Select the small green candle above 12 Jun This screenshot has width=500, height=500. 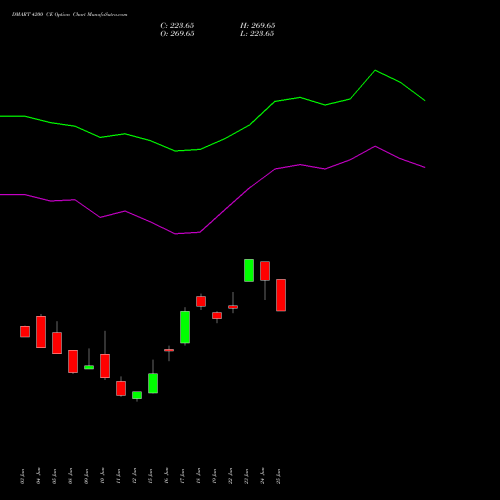[x=137, y=395]
